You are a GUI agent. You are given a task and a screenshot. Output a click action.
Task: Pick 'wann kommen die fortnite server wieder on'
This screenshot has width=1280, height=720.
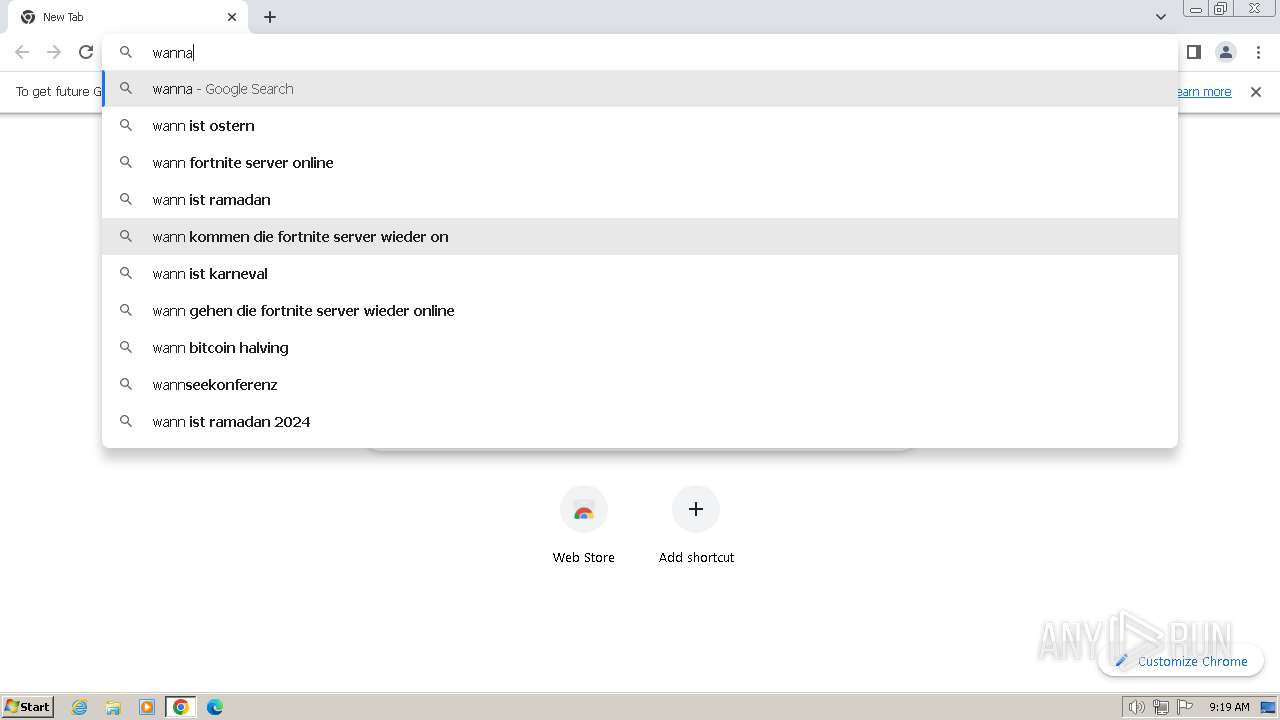[640, 237]
